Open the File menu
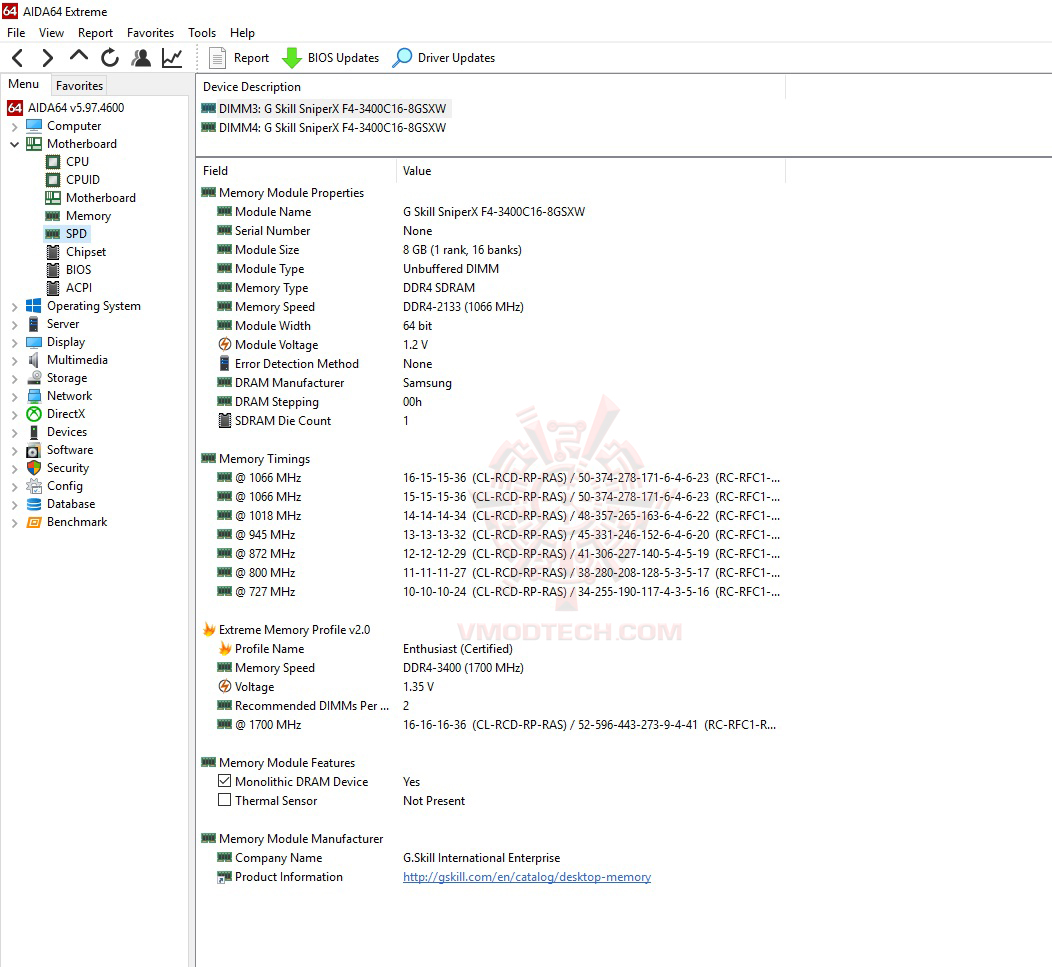This screenshot has width=1052, height=967. [16, 33]
